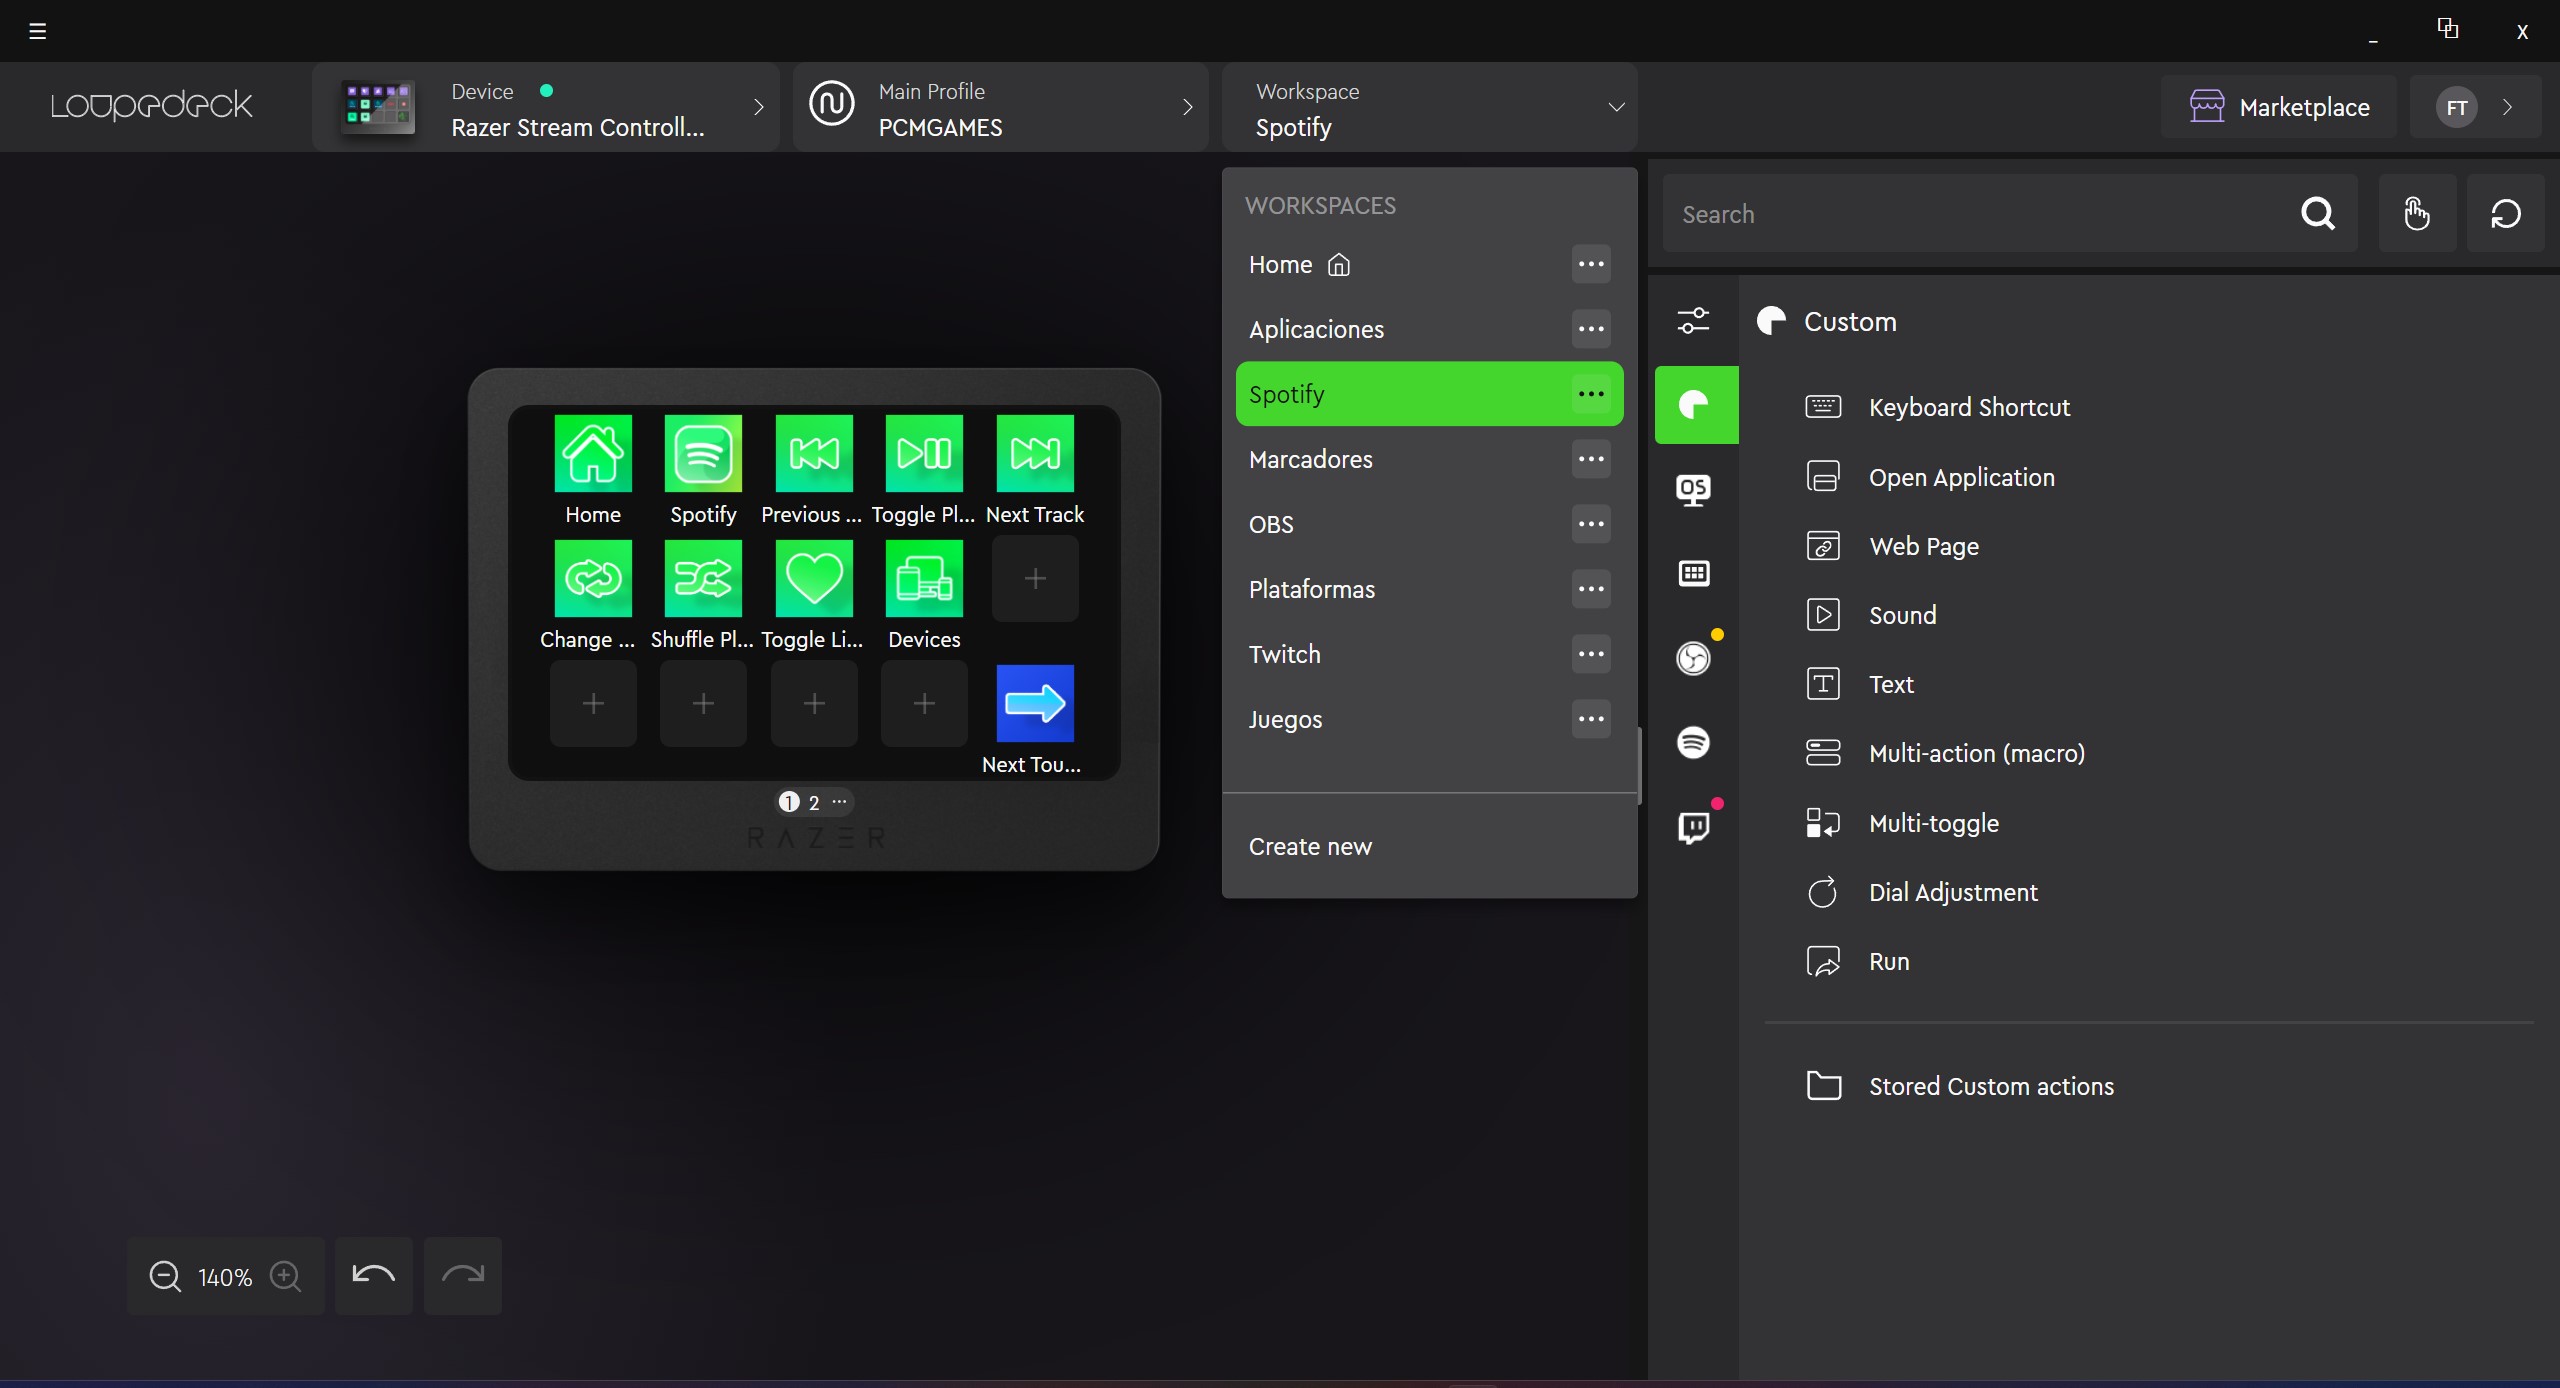This screenshot has height=1388, width=2560.
Task: Click the Search input field
Action: pos(2011,212)
